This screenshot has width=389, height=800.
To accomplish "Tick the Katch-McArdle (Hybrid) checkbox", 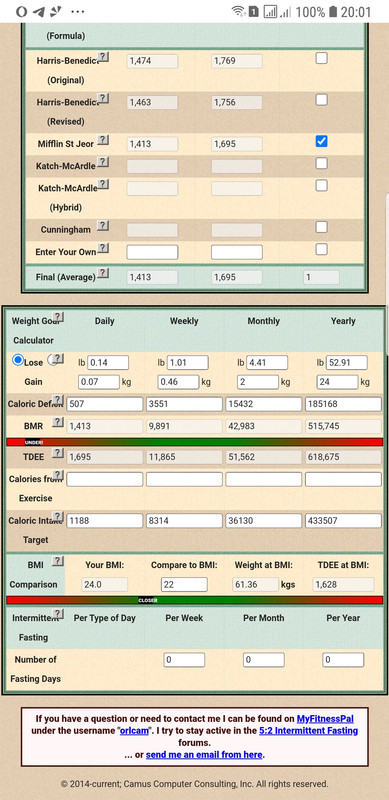I will (321, 185).
